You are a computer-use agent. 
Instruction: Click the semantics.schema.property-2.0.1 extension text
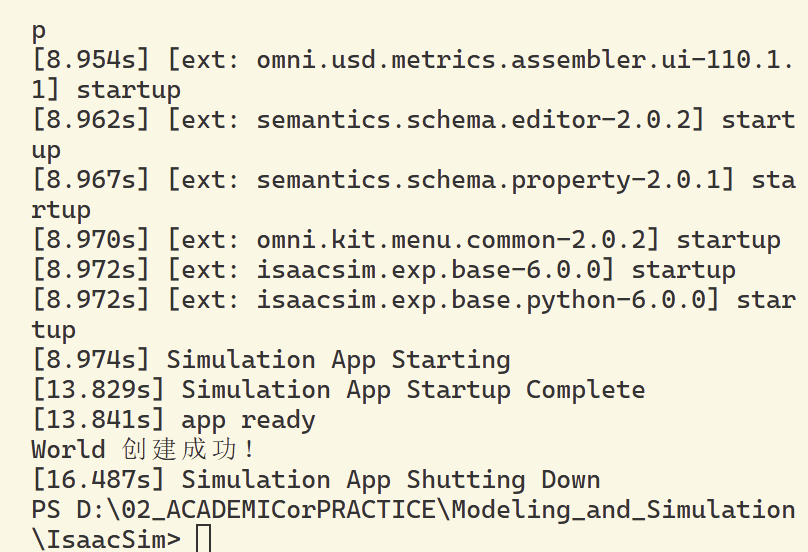point(489,180)
